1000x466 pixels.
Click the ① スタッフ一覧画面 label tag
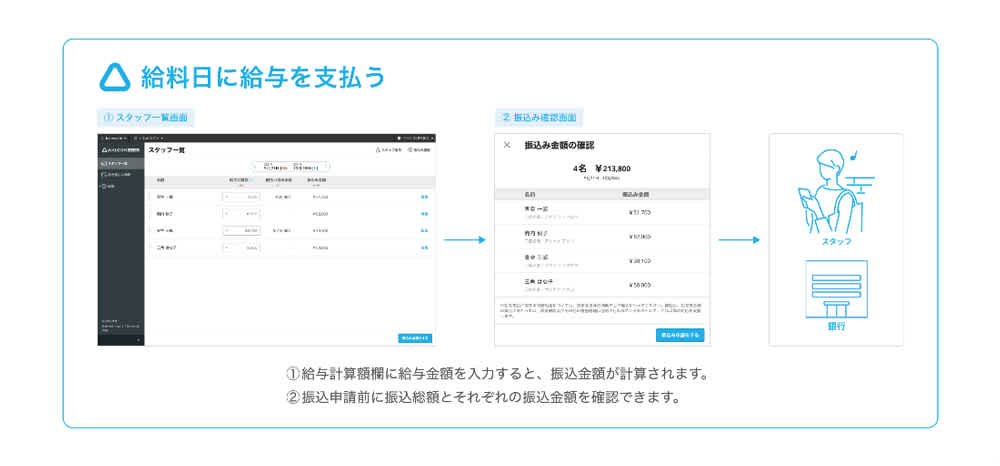(x=145, y=117)
